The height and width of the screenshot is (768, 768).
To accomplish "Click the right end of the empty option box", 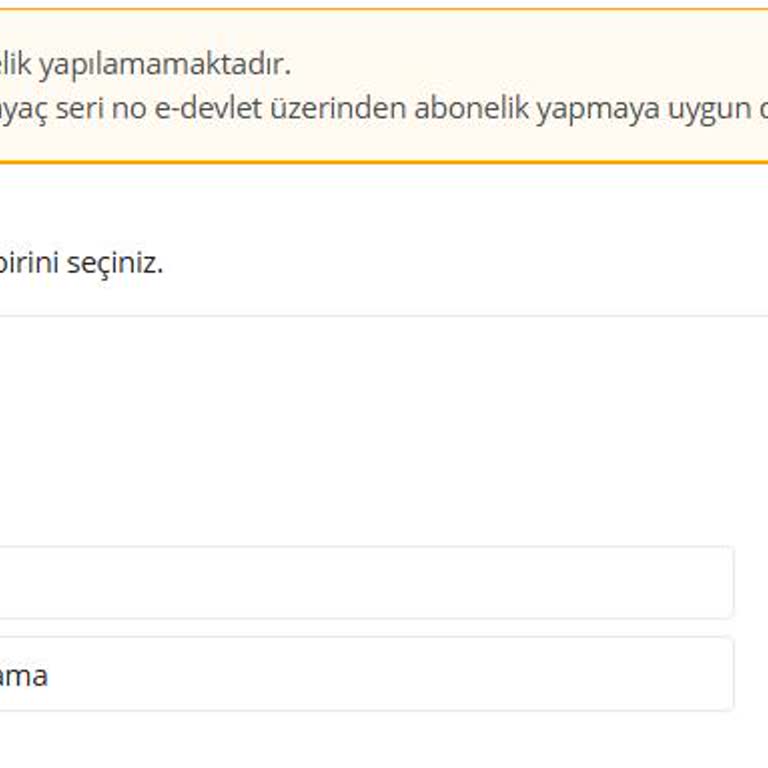I will [x=715, y=582].
